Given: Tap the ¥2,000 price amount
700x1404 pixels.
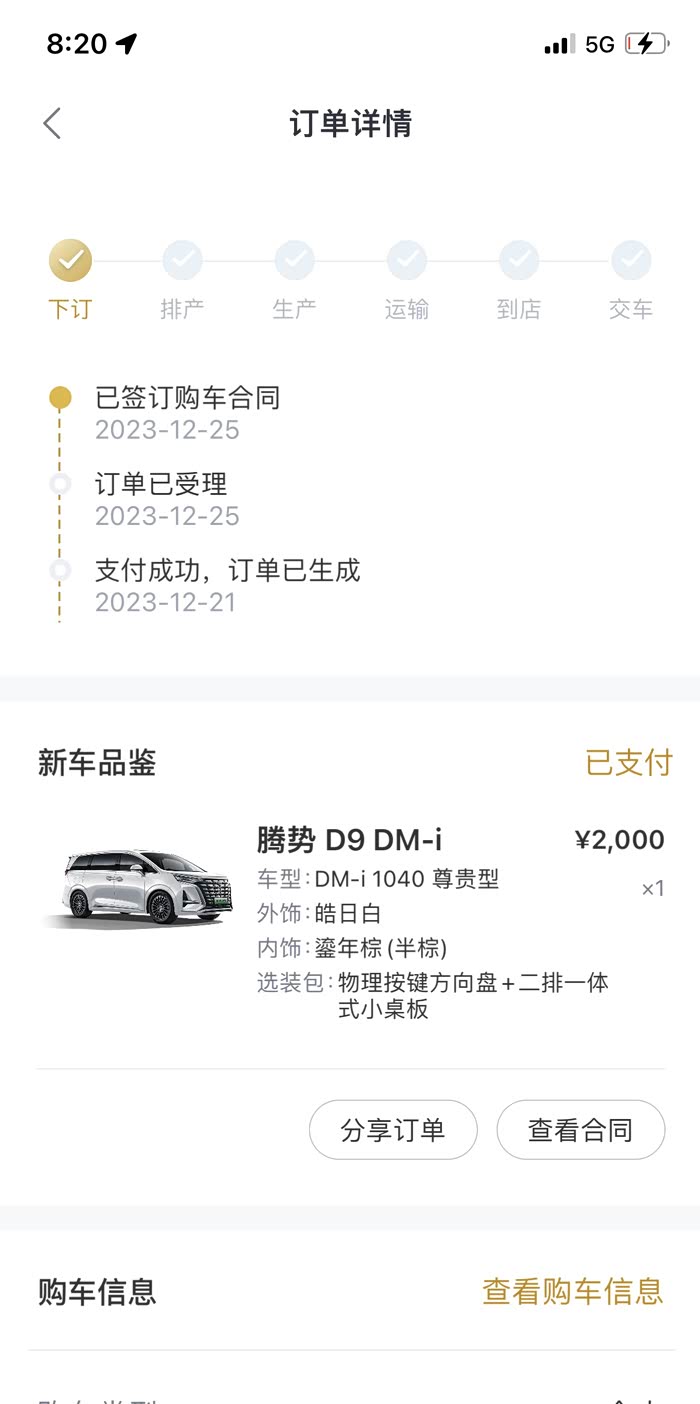Looking at the screenshot, I should pyautogui.click(x=619, y=840).
